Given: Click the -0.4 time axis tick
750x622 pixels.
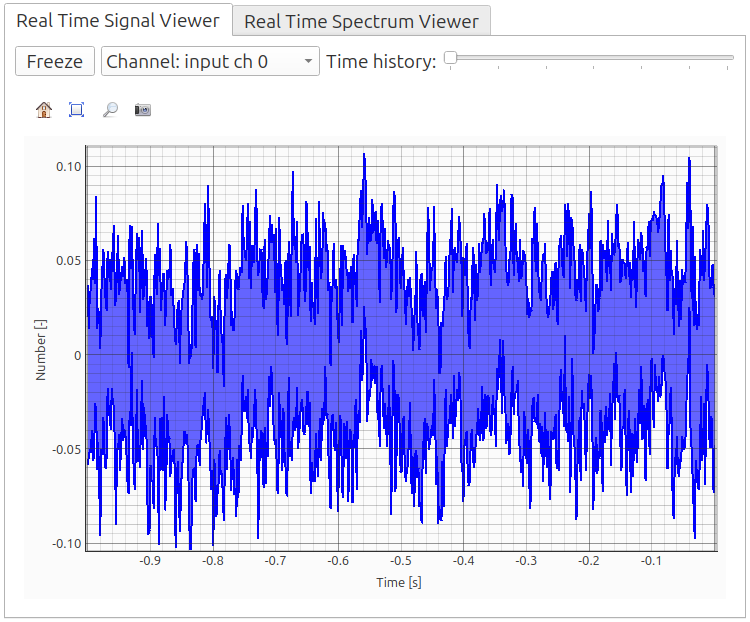Looking at the screenshot, I should (463, 561).
